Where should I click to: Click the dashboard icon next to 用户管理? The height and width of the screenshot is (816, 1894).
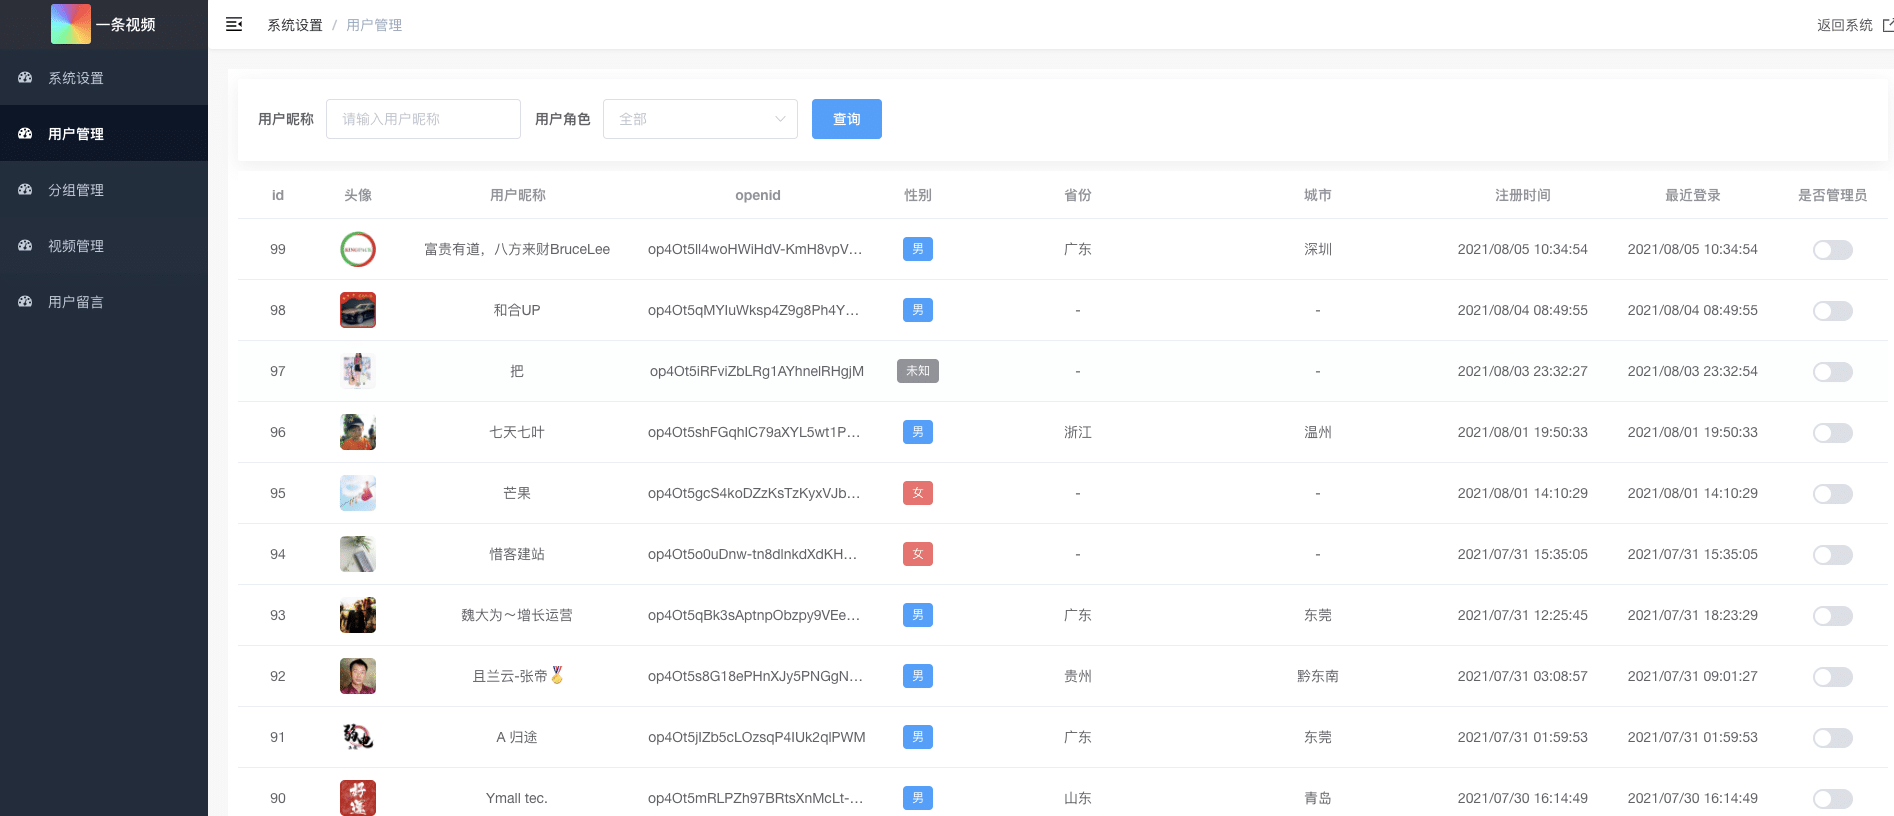click(x=25, y=133)
